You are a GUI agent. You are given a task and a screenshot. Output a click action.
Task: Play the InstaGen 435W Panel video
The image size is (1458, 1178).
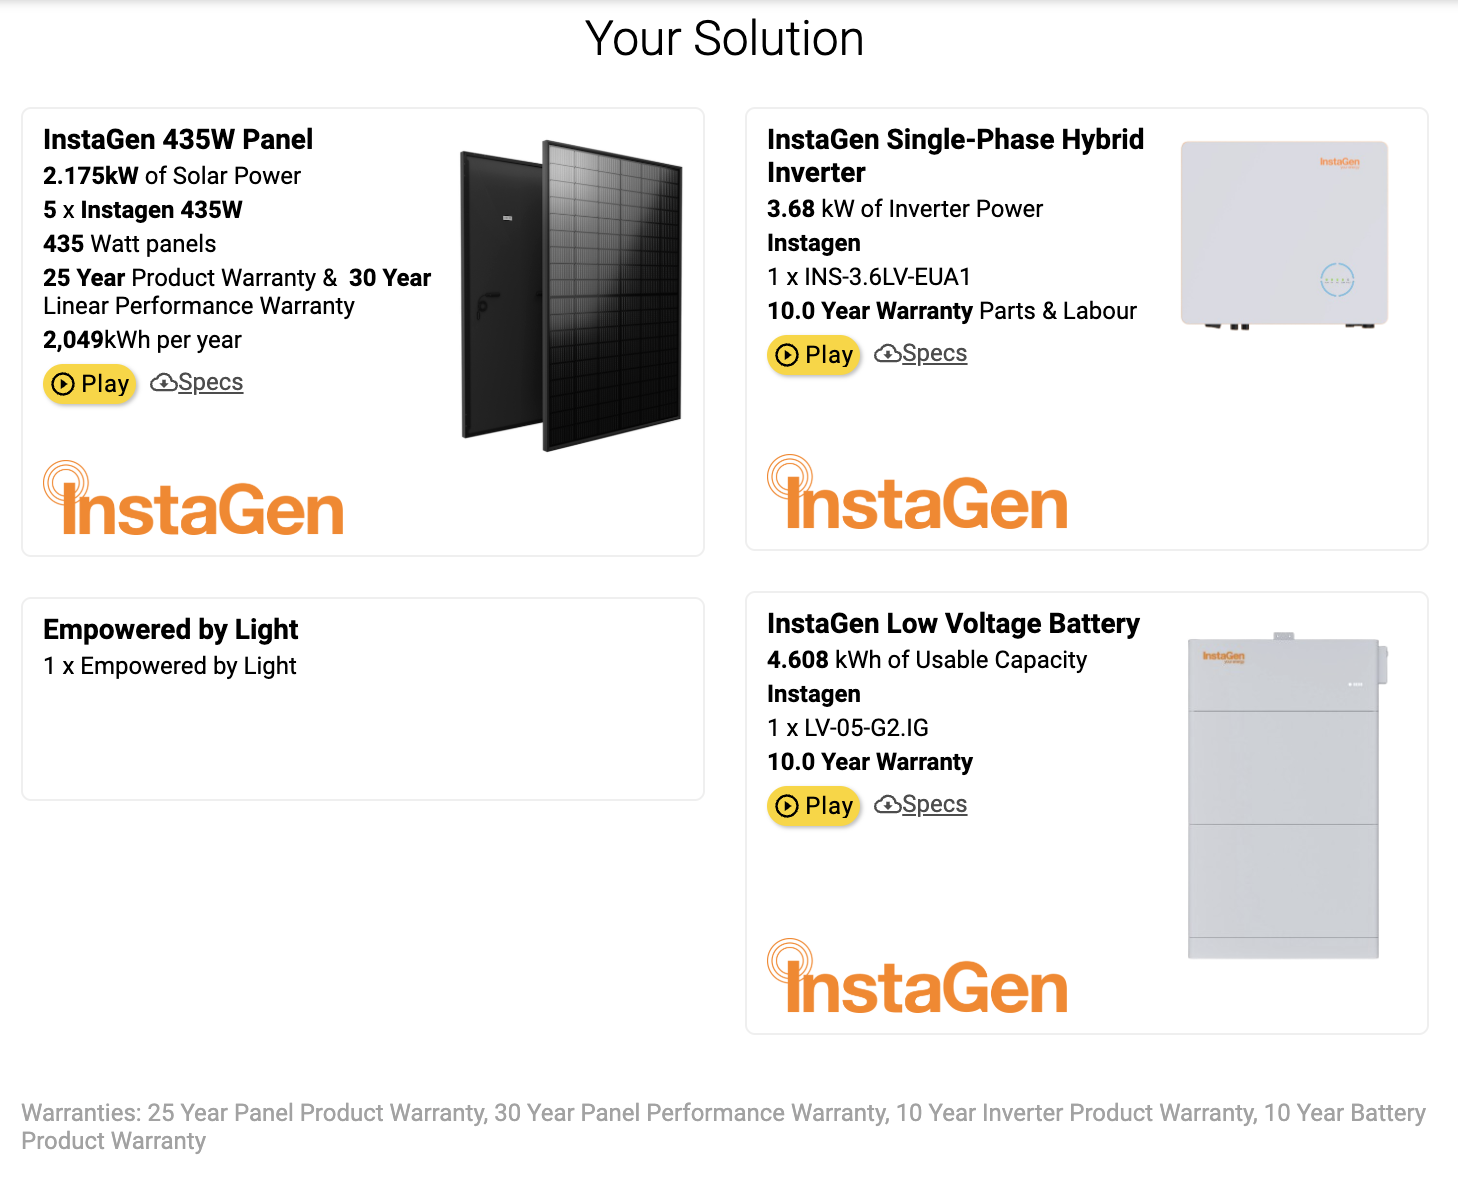pos(90,384)
